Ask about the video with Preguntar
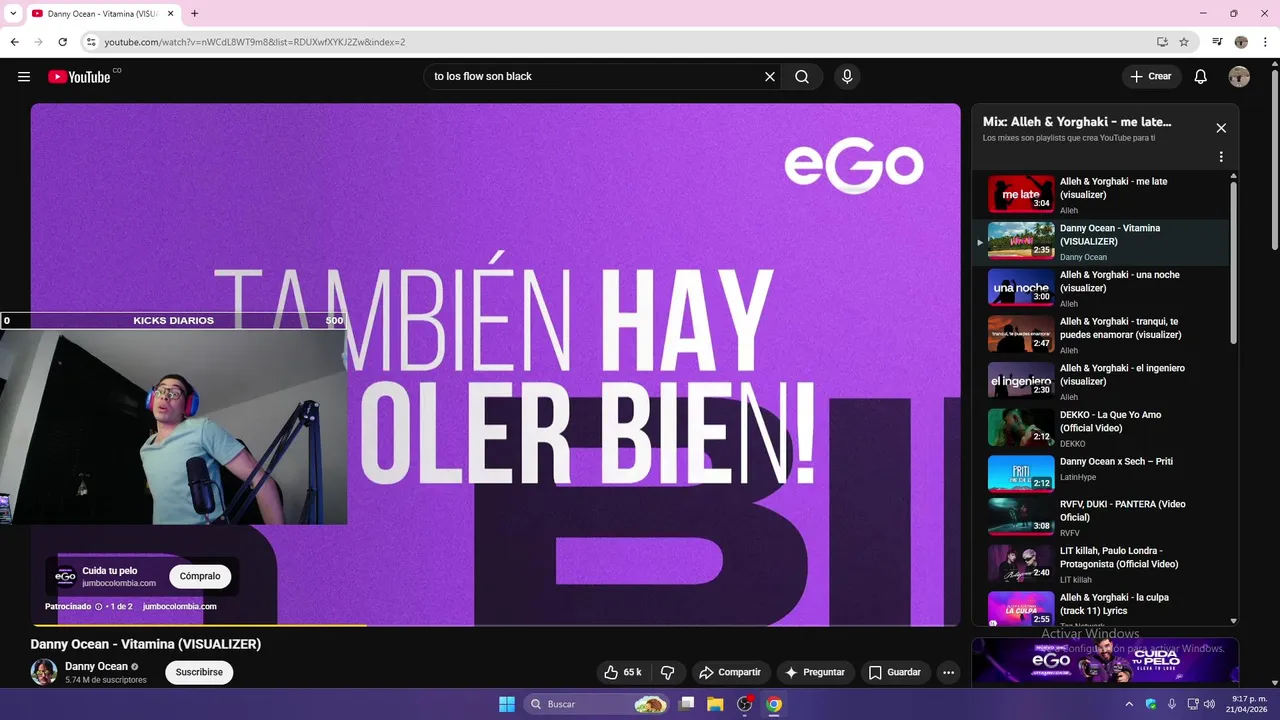This screenshot has width=1280, height=720. pyautogui.click(x=815, y=673)
